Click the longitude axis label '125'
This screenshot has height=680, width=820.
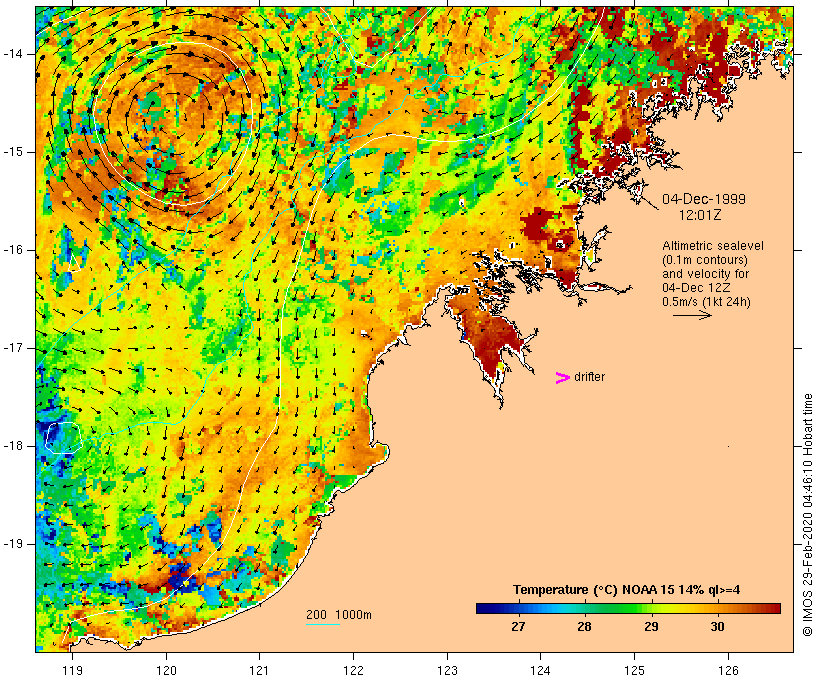[x=635, y=670]
